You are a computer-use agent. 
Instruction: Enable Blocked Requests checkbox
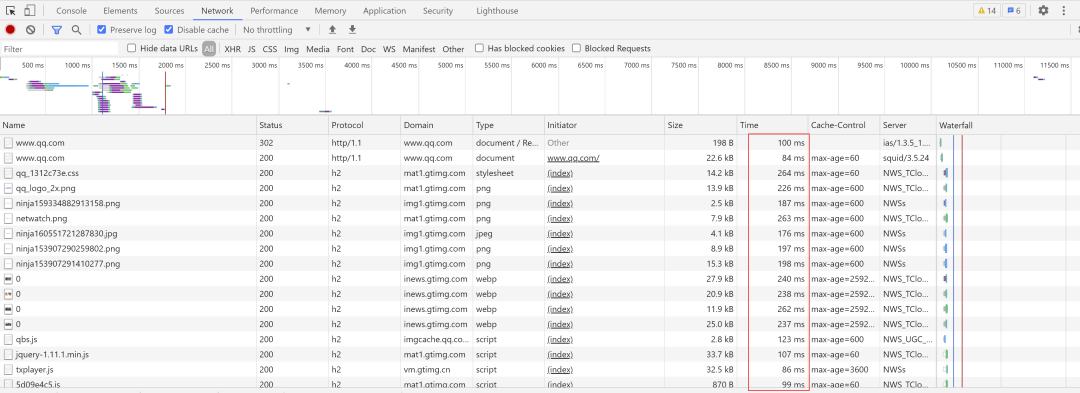click(x=577, y=48)
